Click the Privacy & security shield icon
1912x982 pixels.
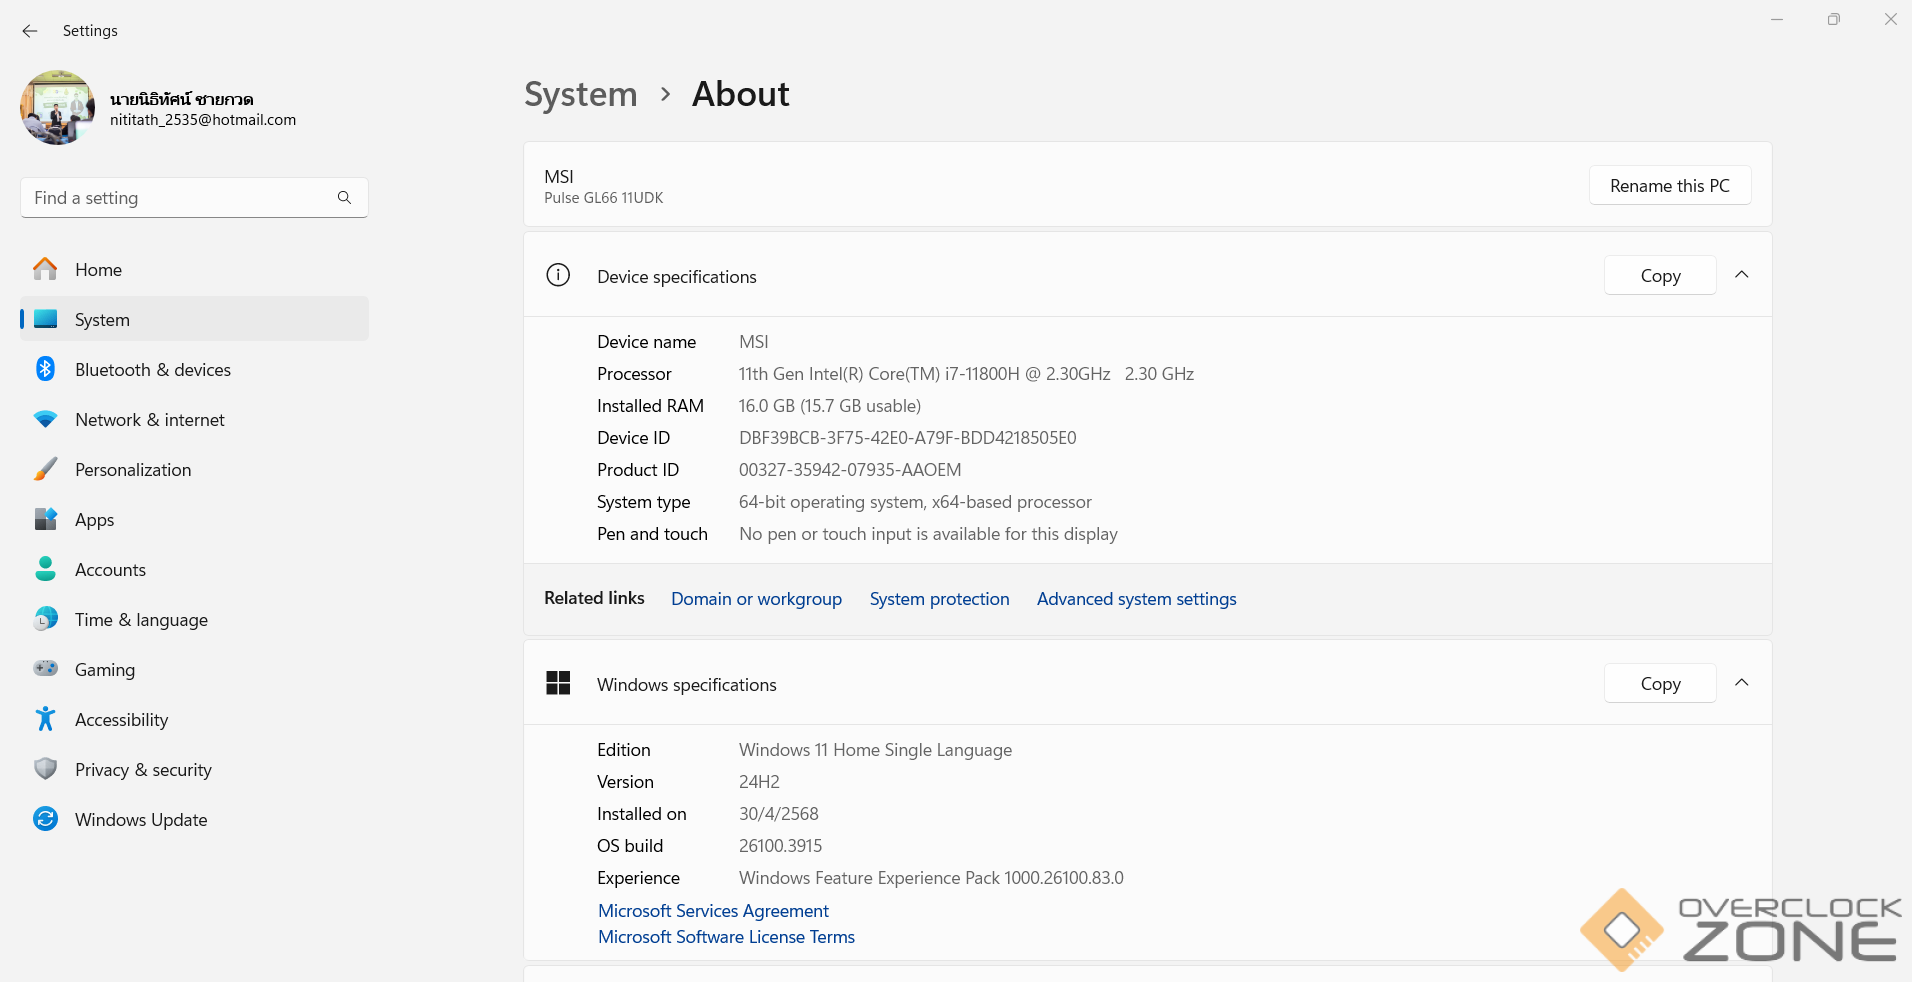(45, 769)
